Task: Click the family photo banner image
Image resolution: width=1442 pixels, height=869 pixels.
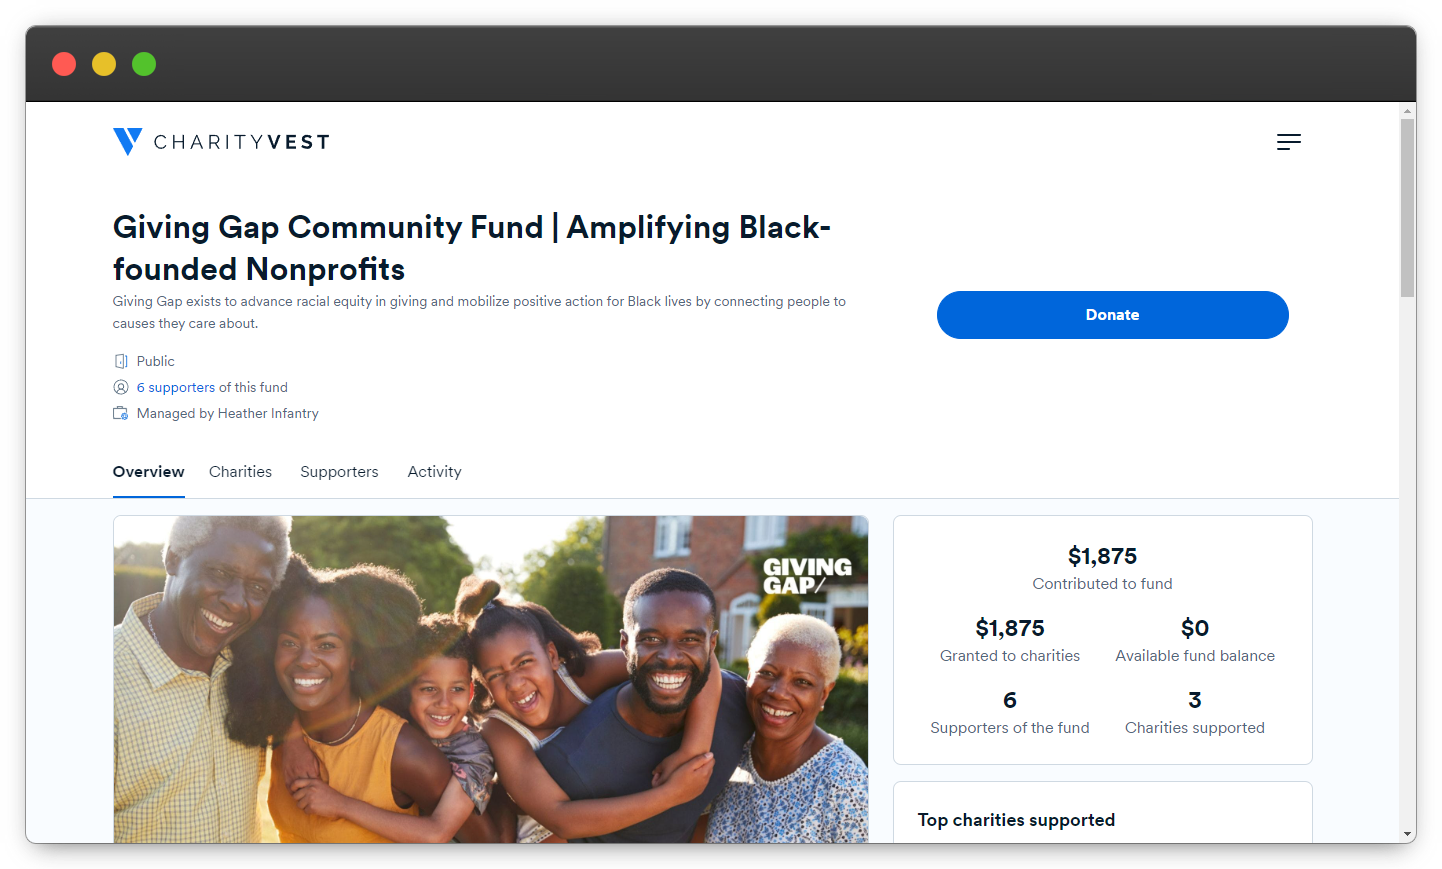Action: pos(490,679)
